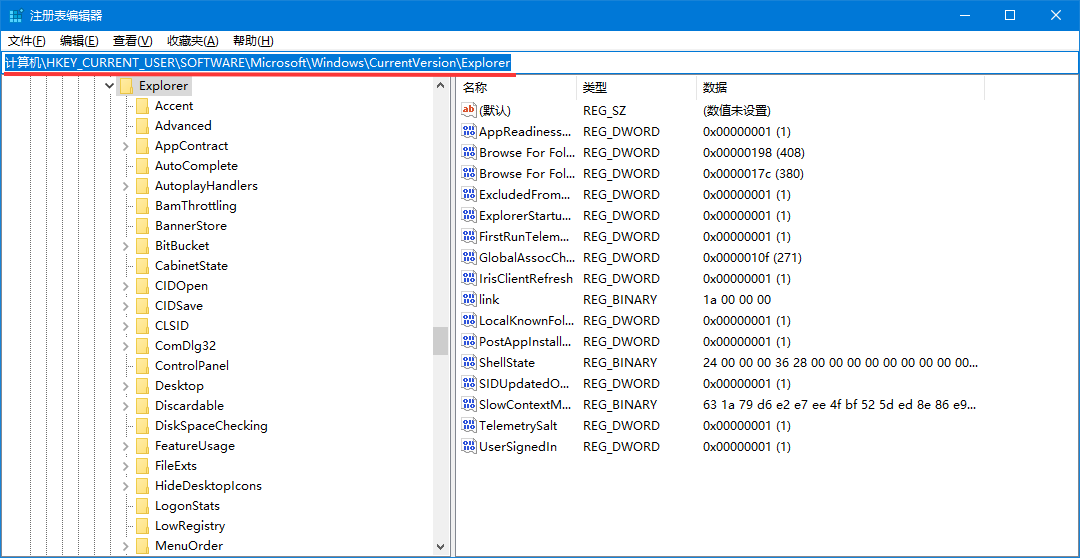Viewport: 1080px width, 558px height.
Task: Click the registry path address bar
Action: click(540, 63)
